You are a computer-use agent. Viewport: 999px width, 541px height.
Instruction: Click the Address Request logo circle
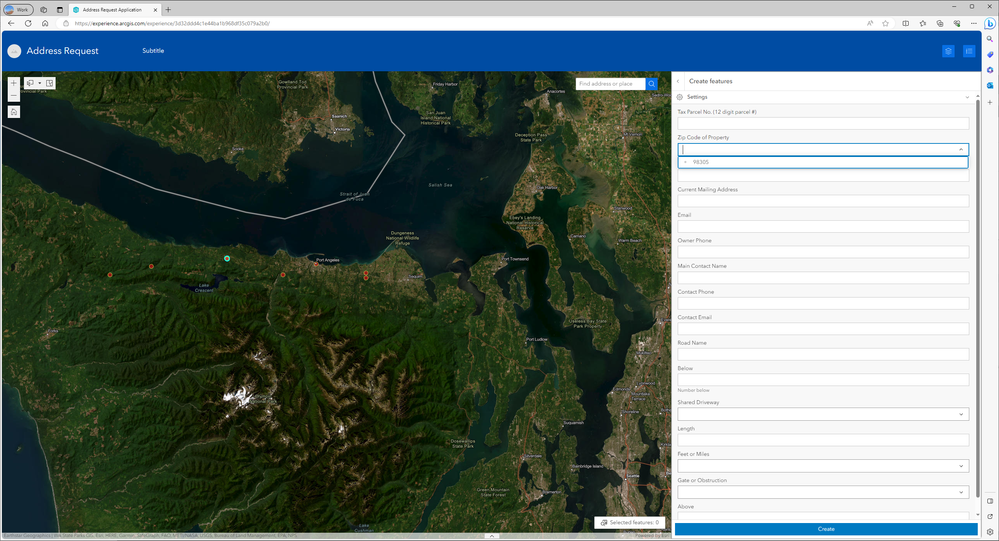pyautogui.click(x=14, y=51)
